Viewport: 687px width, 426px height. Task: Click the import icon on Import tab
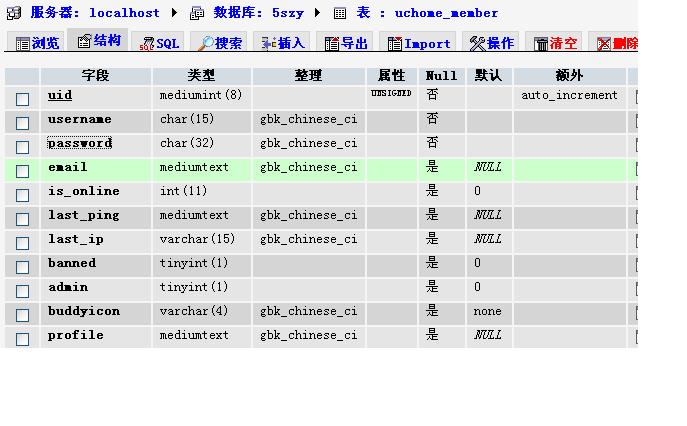coord(395,44)
